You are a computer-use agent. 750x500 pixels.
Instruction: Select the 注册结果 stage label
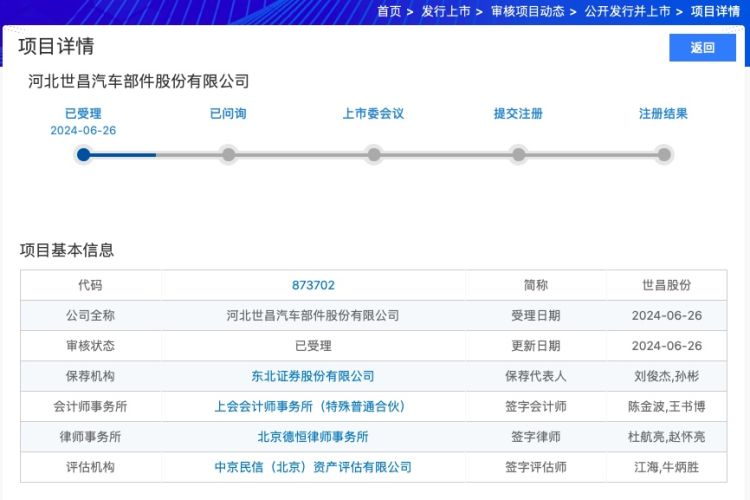pos(663,114)
